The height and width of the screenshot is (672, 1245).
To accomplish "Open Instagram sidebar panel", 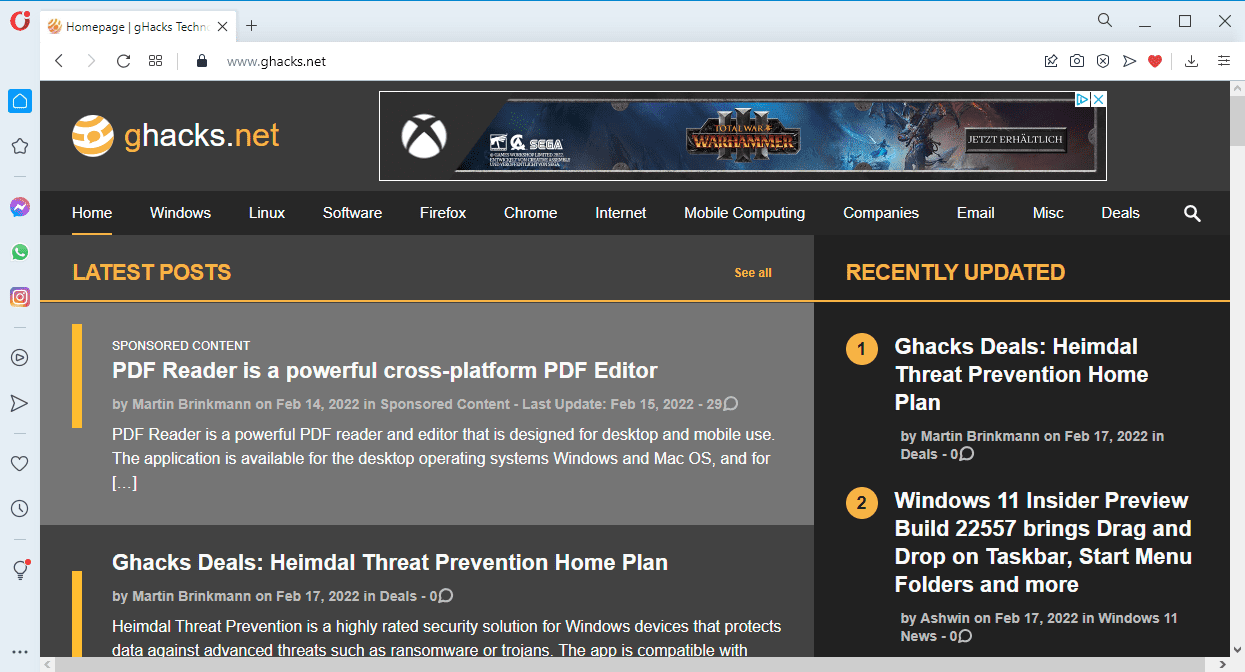I will click(x=19, y=297).
